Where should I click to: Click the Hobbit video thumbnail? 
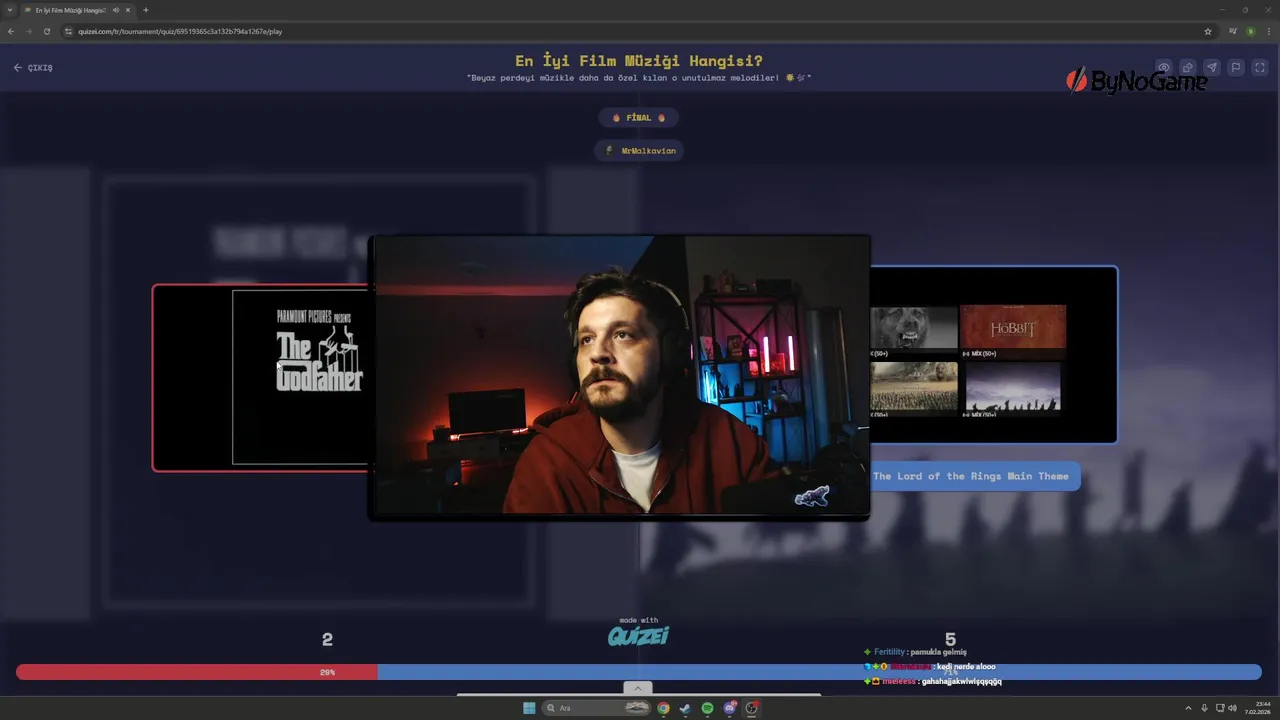click(1013, 327)
